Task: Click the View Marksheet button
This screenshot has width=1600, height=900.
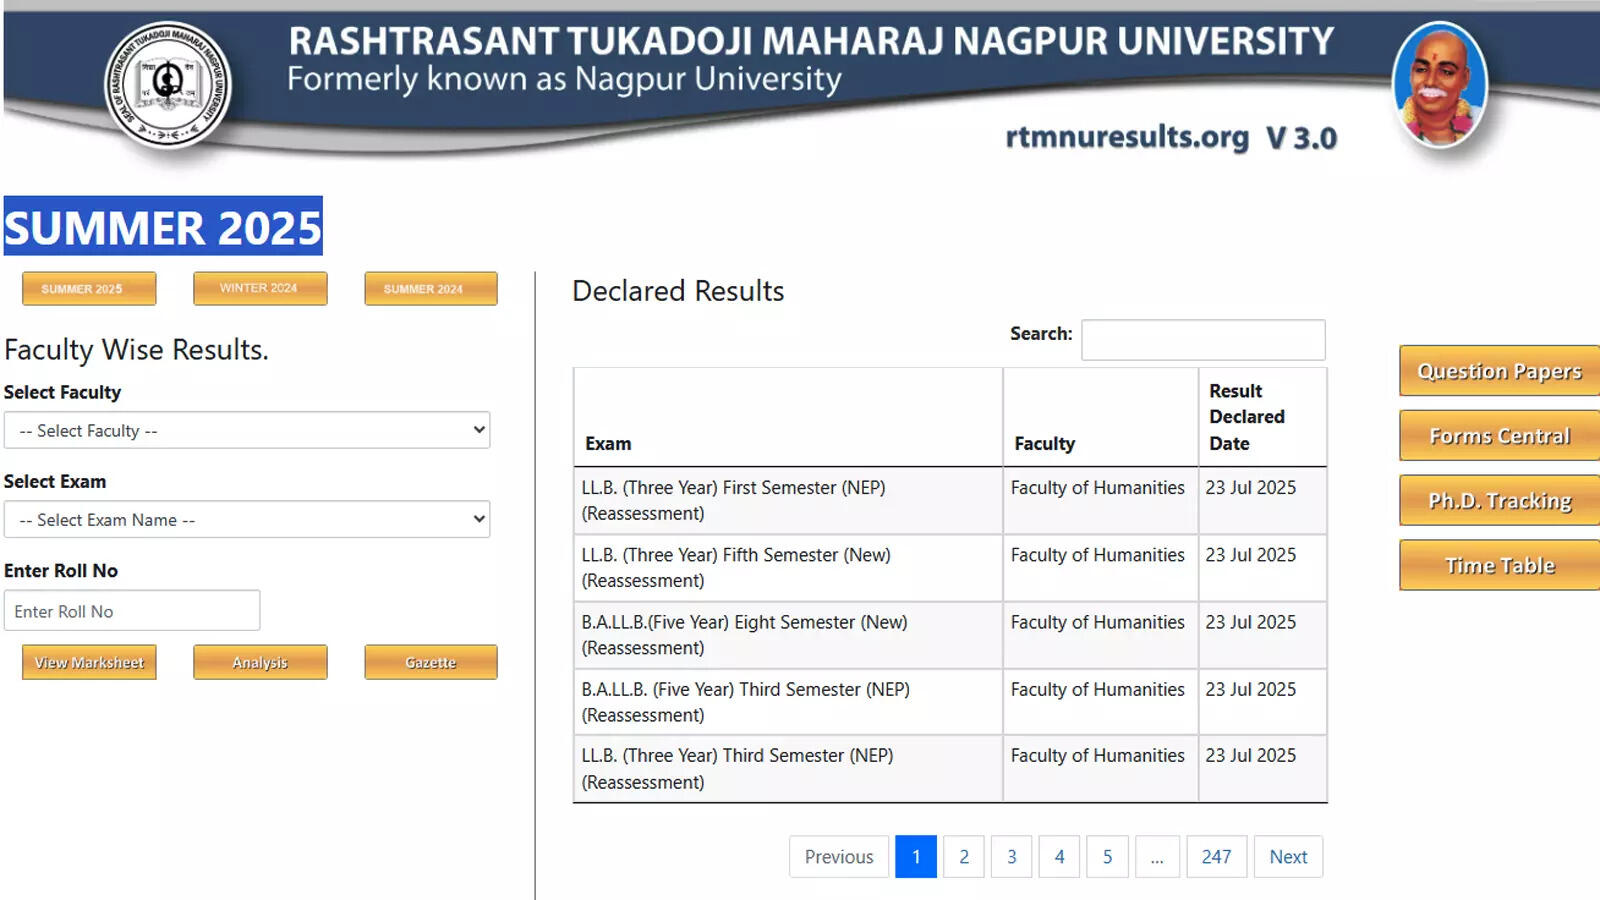Action: point(88,661)
